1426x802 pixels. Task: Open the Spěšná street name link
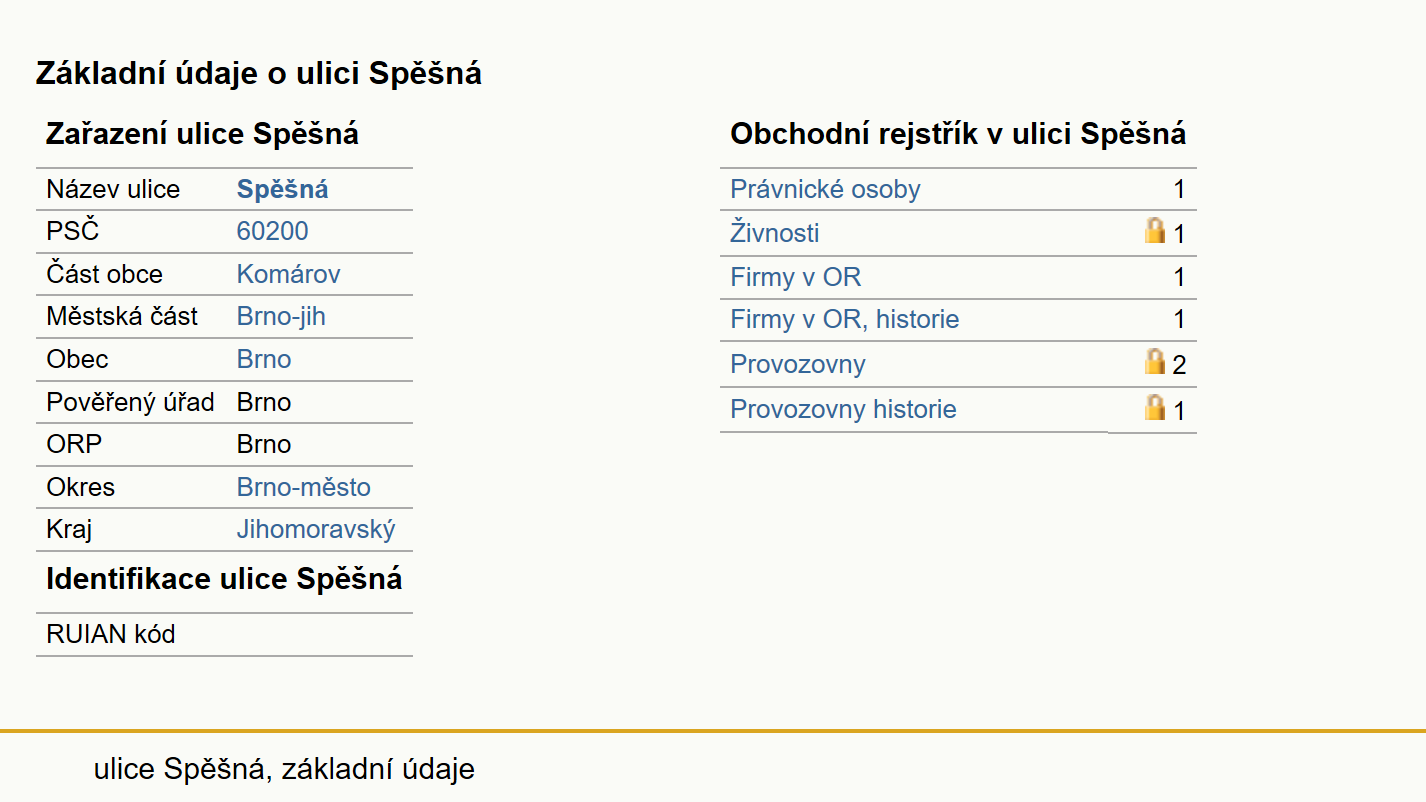tap(283, 190)
